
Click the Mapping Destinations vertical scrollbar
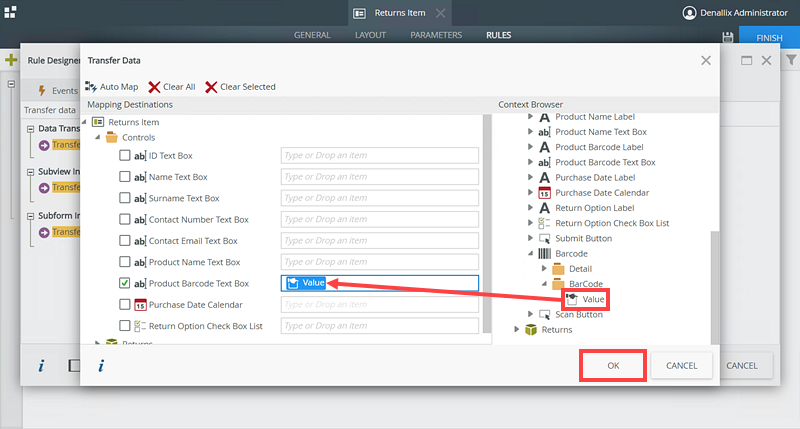click(x=487, y=223)
